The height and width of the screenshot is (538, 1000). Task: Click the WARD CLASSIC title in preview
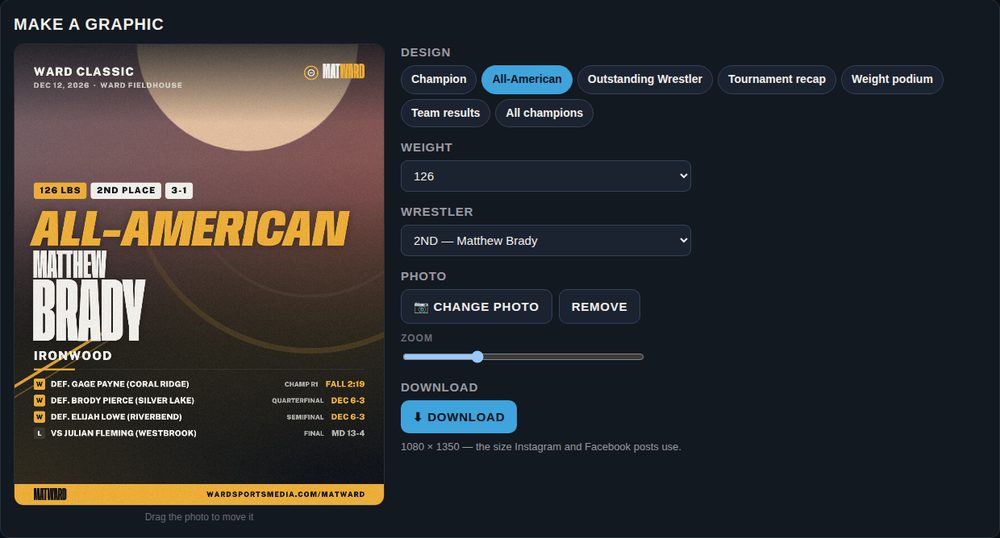click(x=84, y=71)
